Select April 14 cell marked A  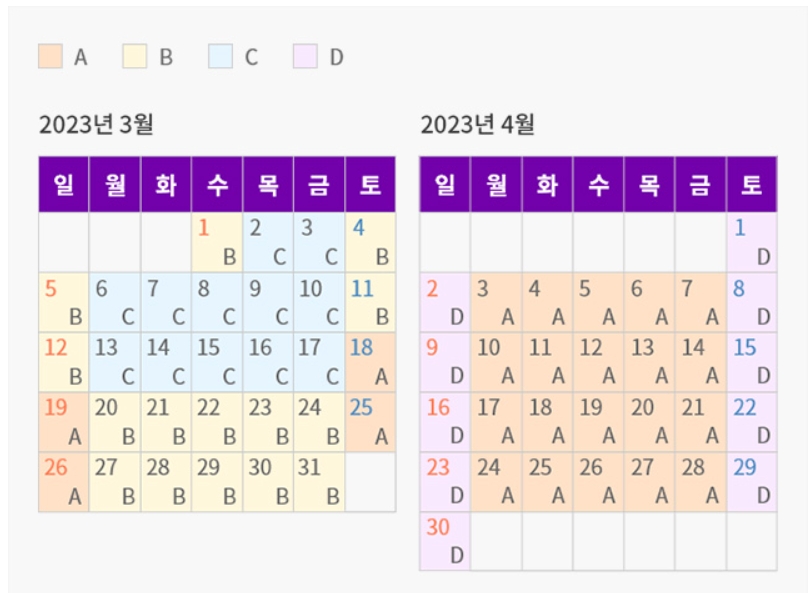(x=701, y=362)
